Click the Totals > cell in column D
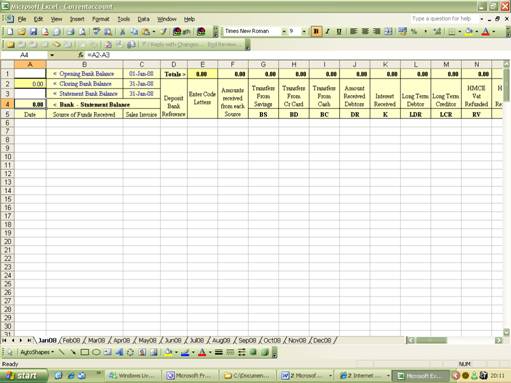Image resolution: width=511 pixels, height=383 pixels. pyautogui.click(x=174, y=74)
